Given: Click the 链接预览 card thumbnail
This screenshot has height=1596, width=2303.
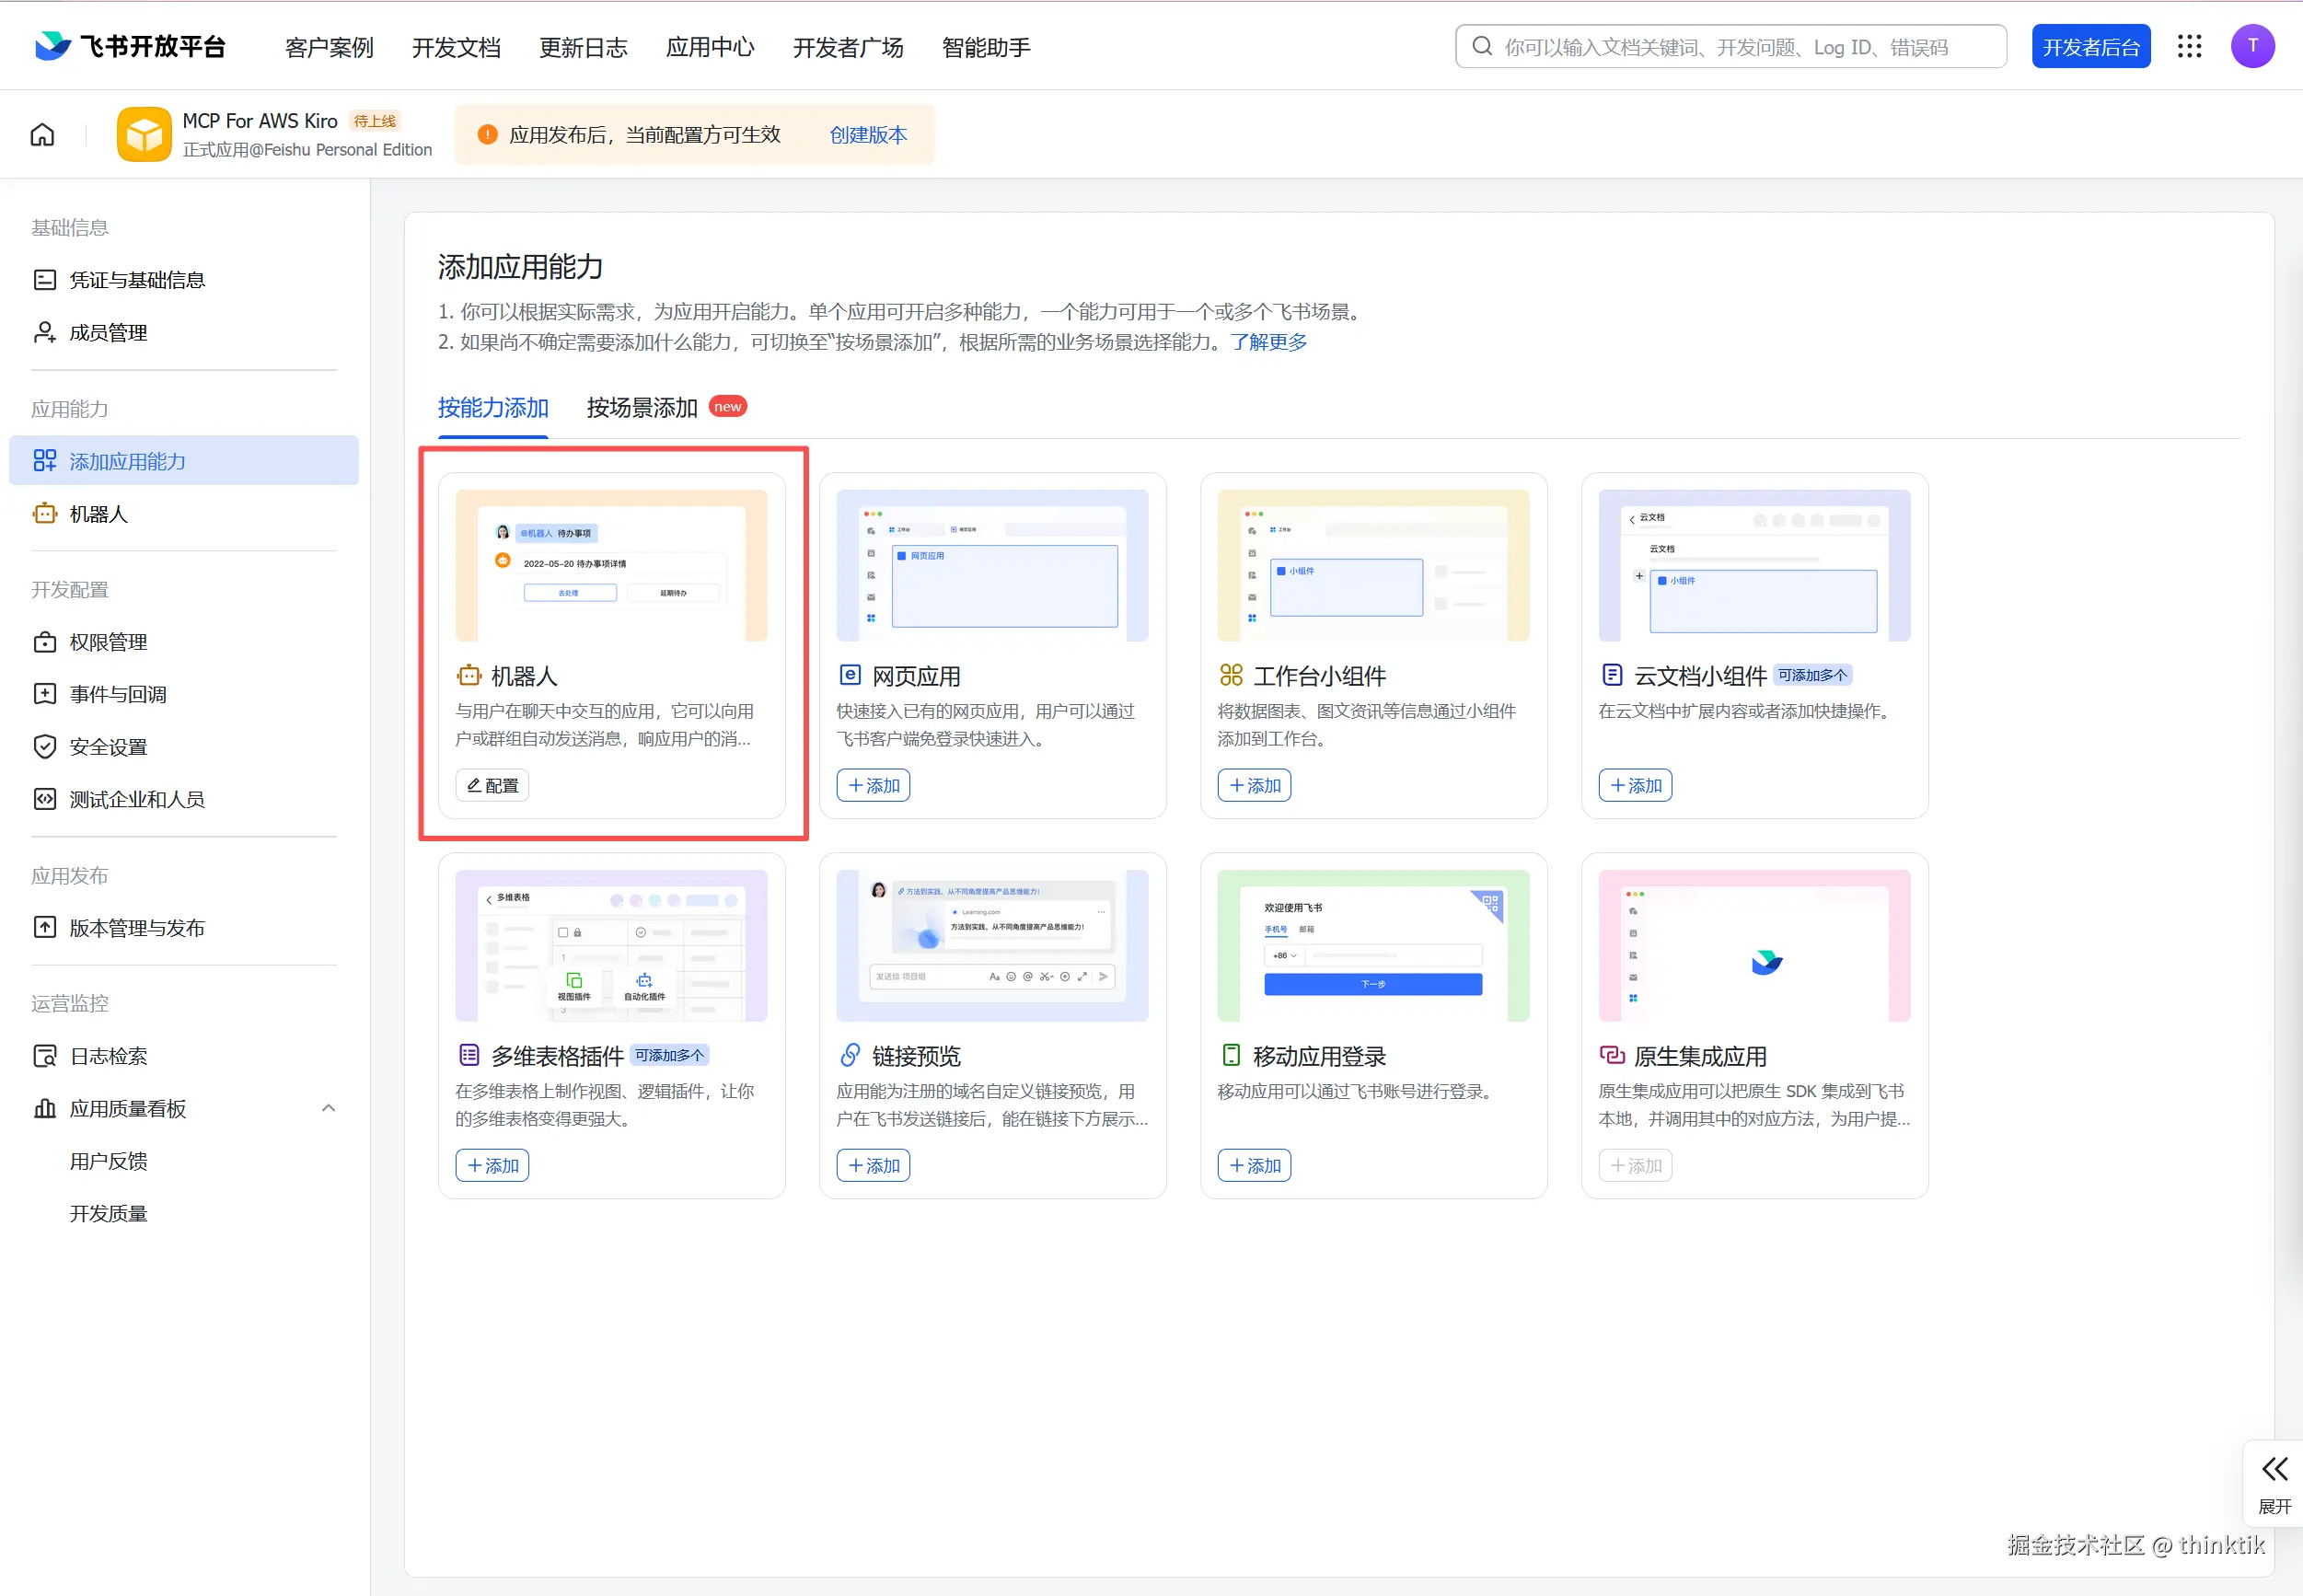Looking at the screenshot, I should coord(992,945).
